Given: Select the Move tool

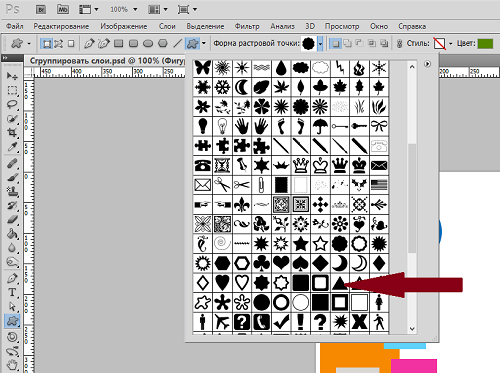Looking at the screenshot, I should pyautogui.click(x=12, y=76).
